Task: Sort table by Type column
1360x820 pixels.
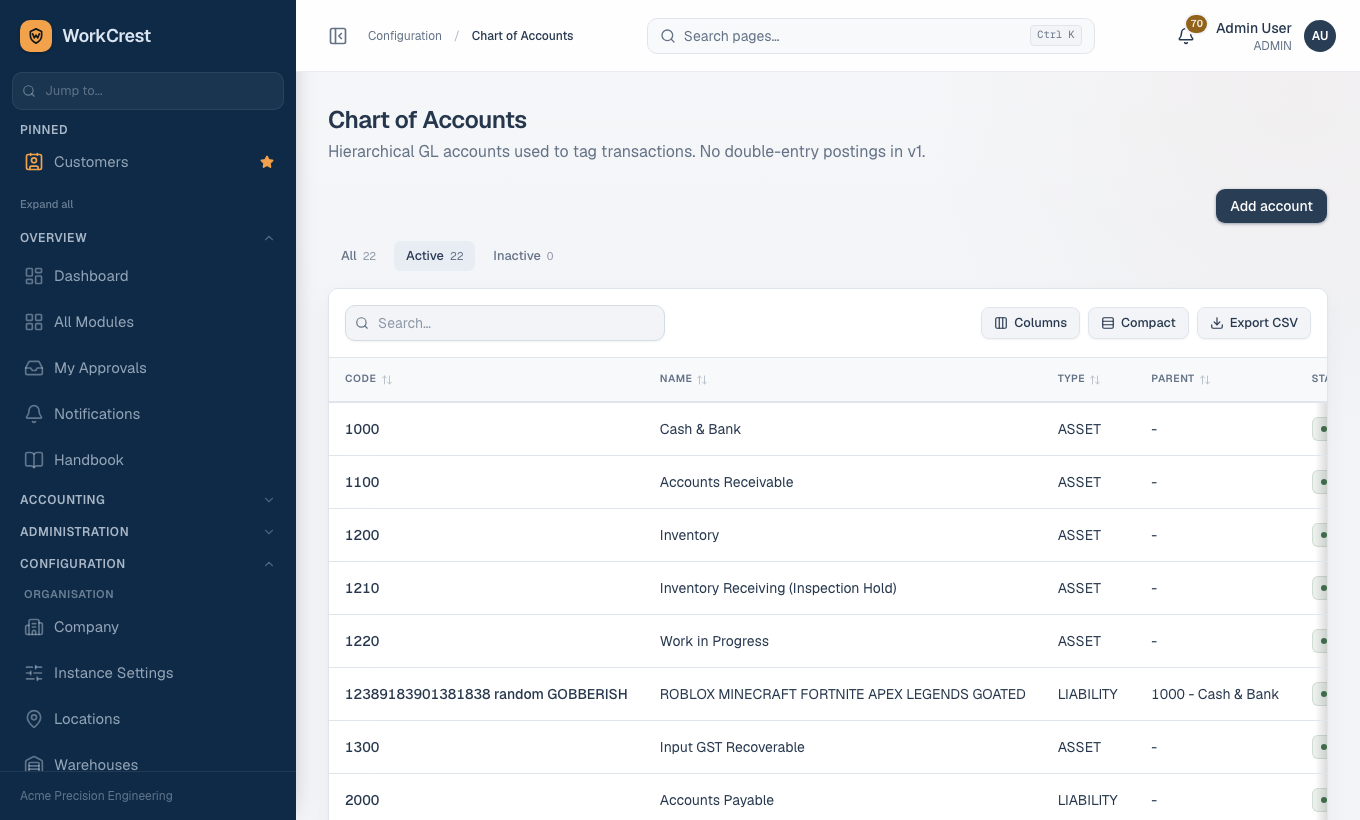Action: coord(1079,379)
